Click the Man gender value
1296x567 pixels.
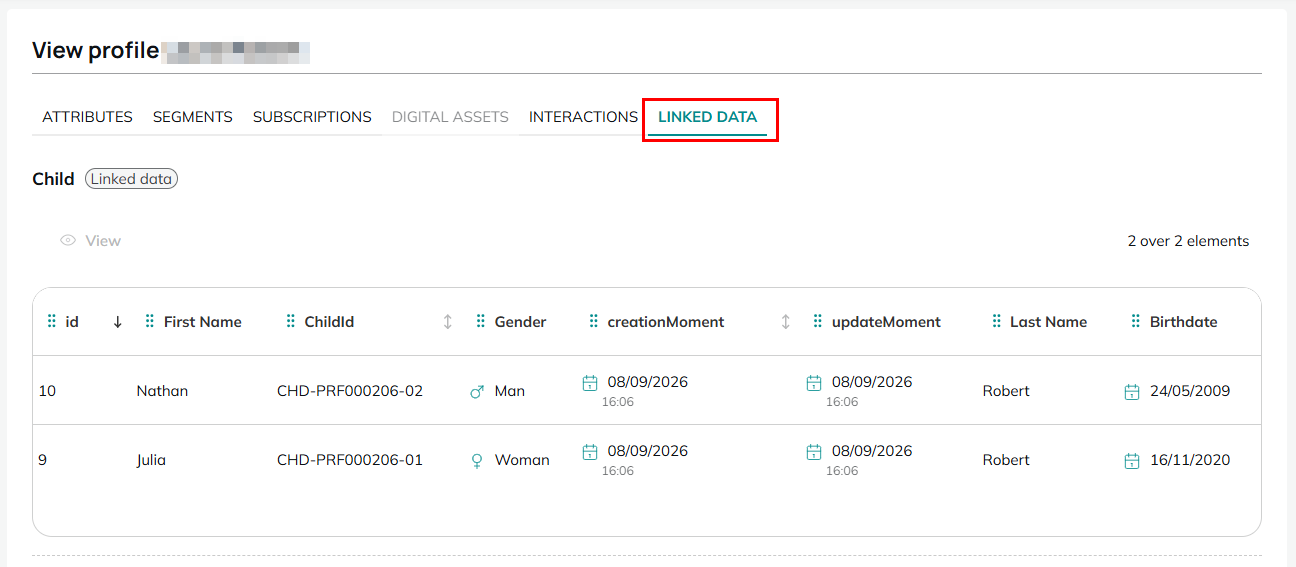[x=510, y=391]
